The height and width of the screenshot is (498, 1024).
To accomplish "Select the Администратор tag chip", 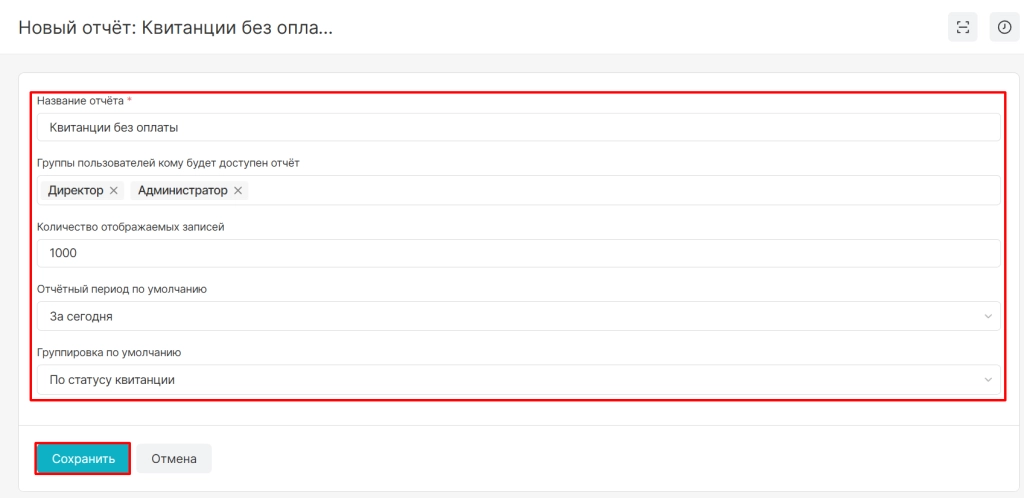I will [x=189, y=191].
